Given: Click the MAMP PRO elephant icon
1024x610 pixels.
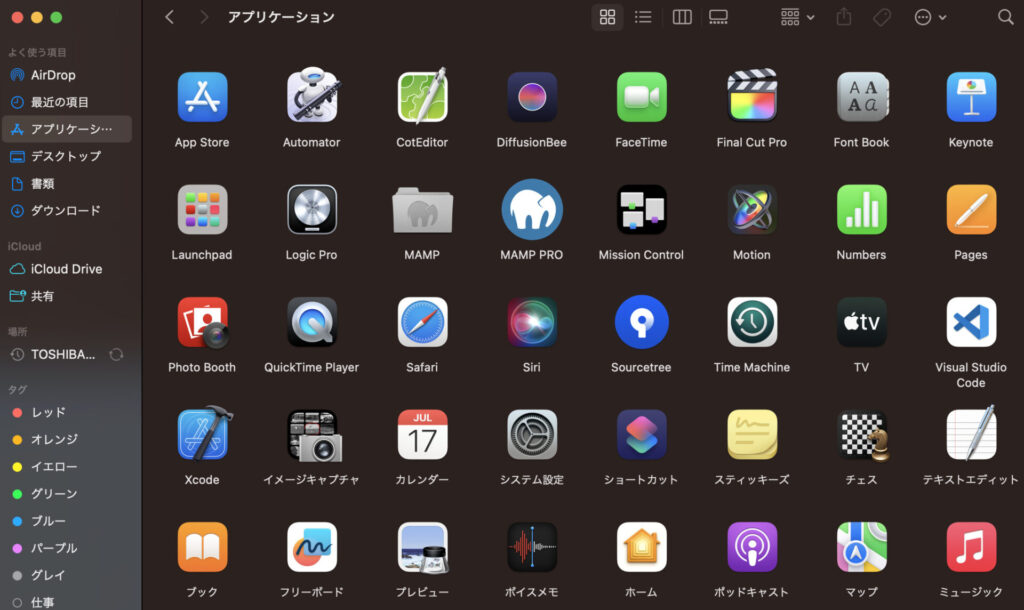Looking at the screenshot, I should click(531, 210).
